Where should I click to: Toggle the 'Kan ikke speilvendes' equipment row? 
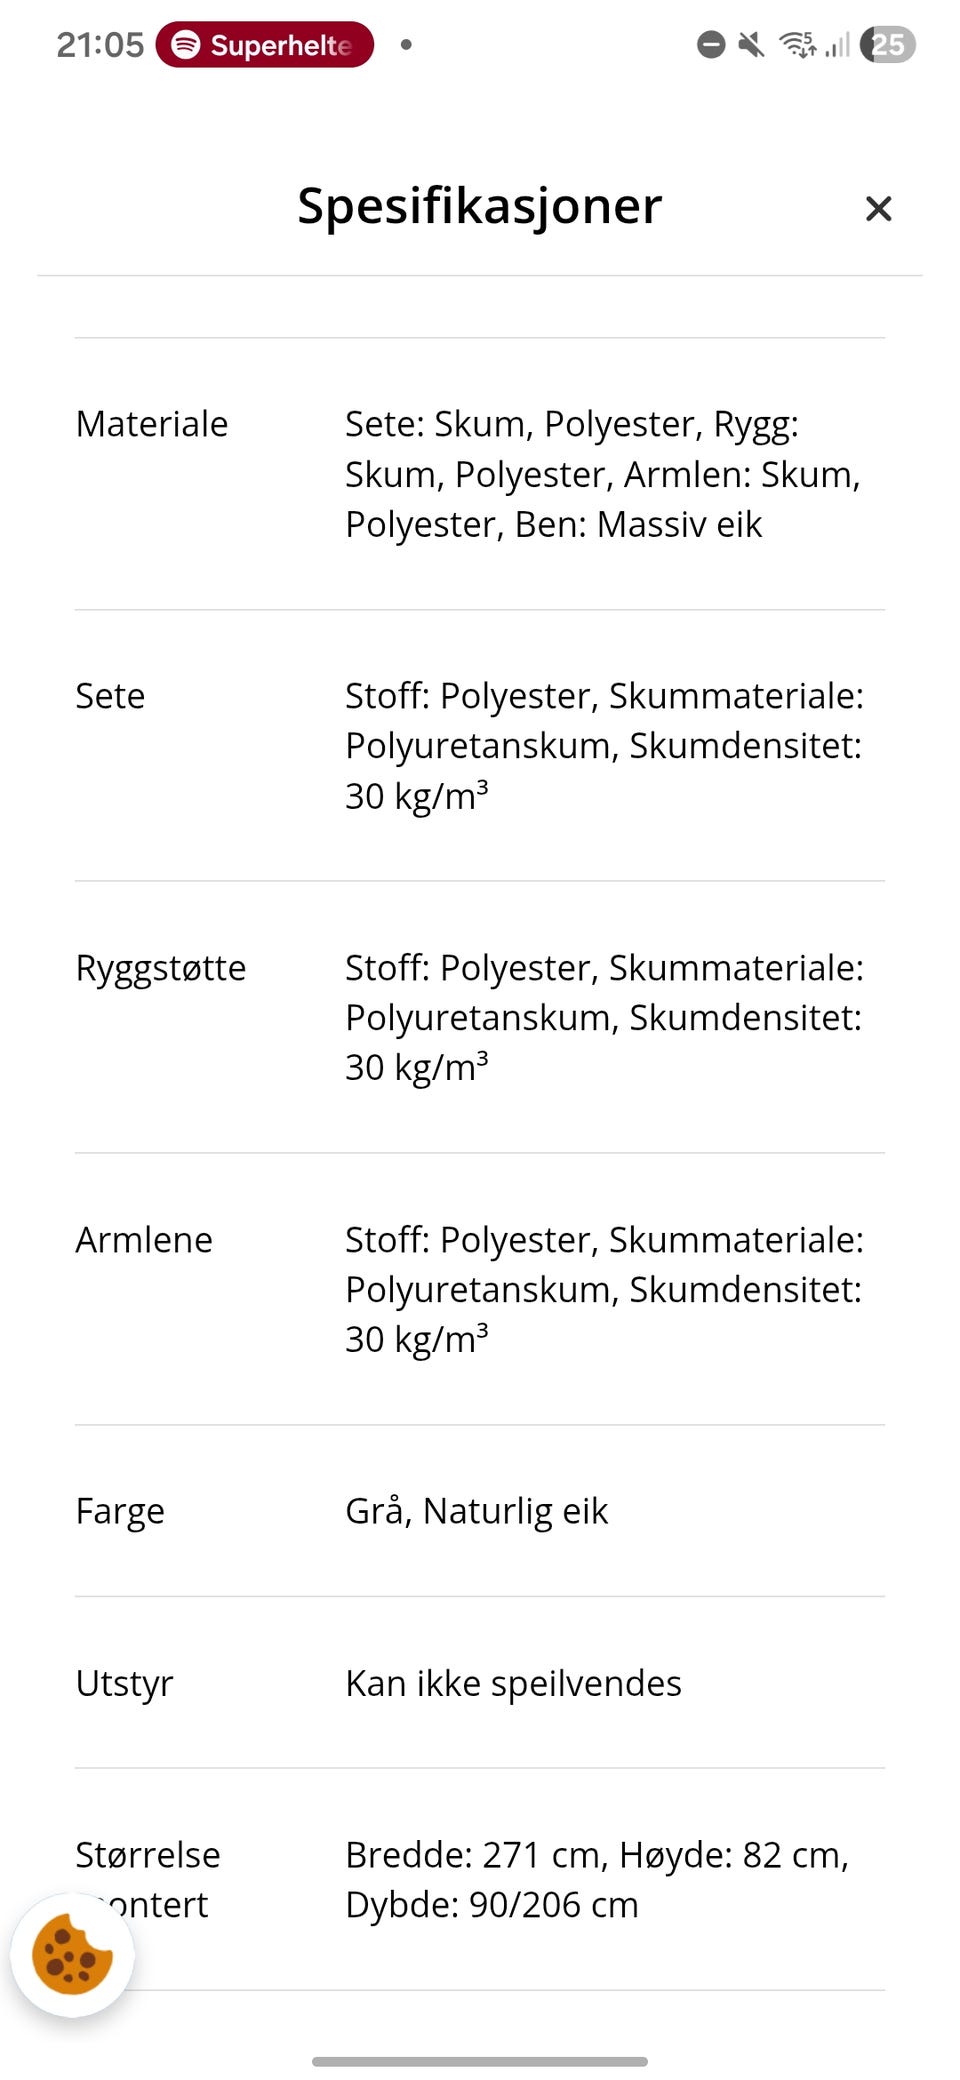pyautogui.click(x=480, y=1683)
